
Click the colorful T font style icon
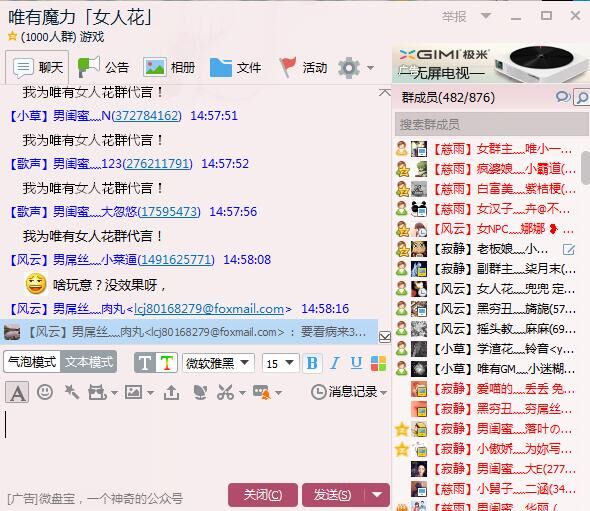point(167,363)
